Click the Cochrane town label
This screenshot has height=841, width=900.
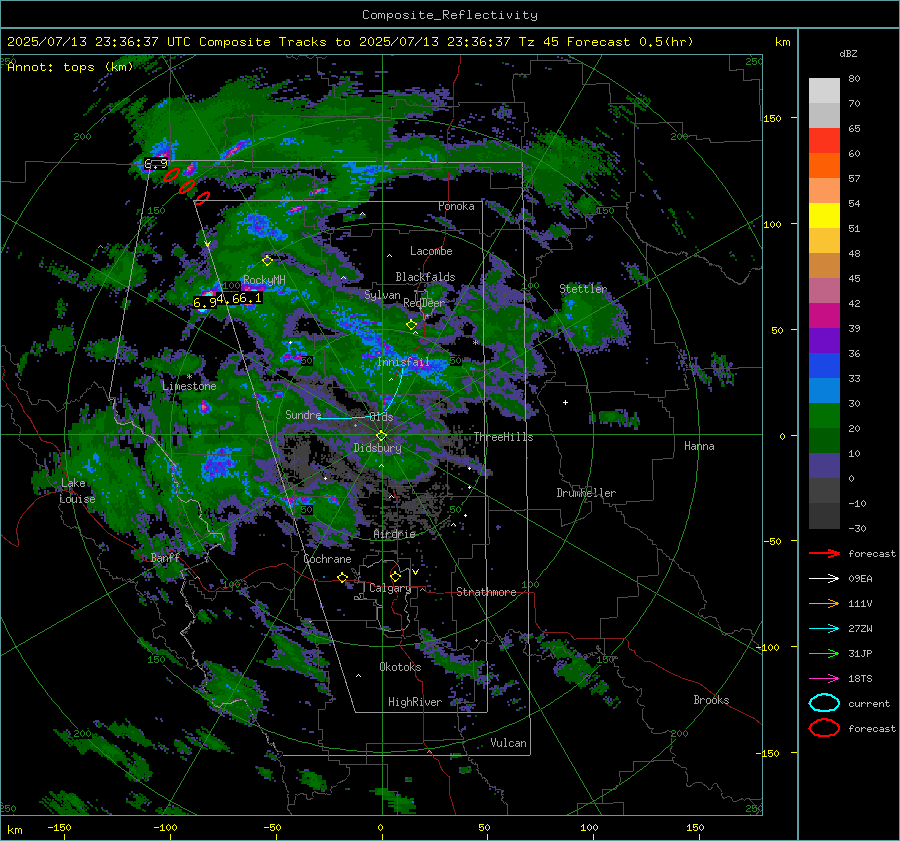click(x=327, y=559)
